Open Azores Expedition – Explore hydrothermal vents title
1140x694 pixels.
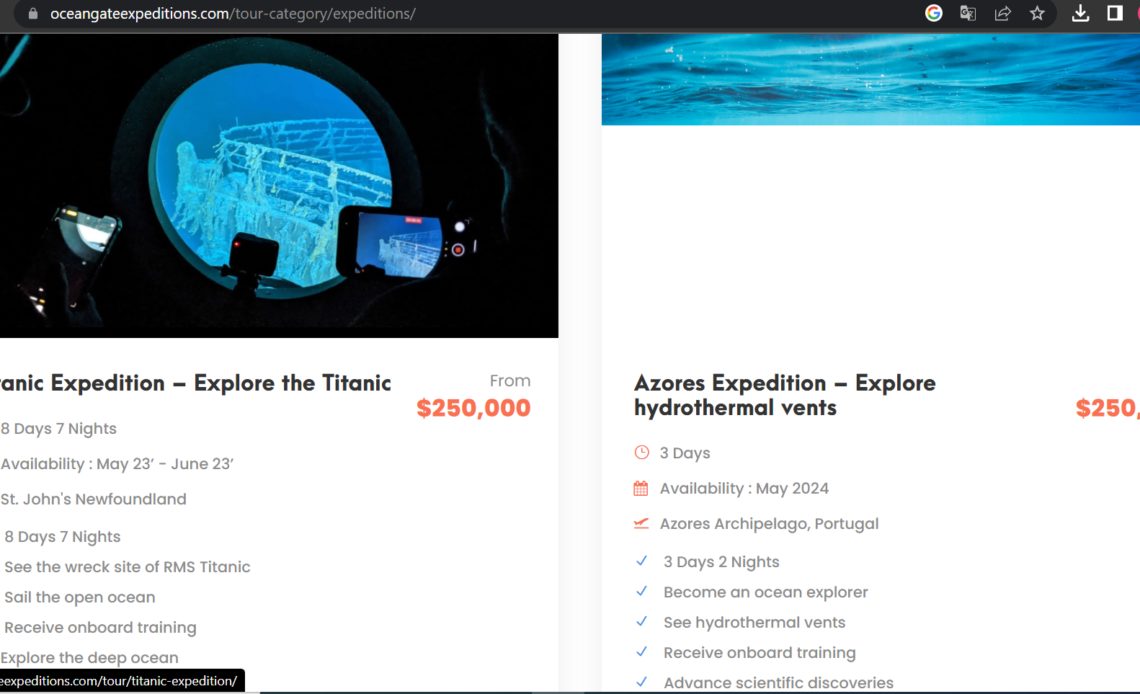(784, 395)
